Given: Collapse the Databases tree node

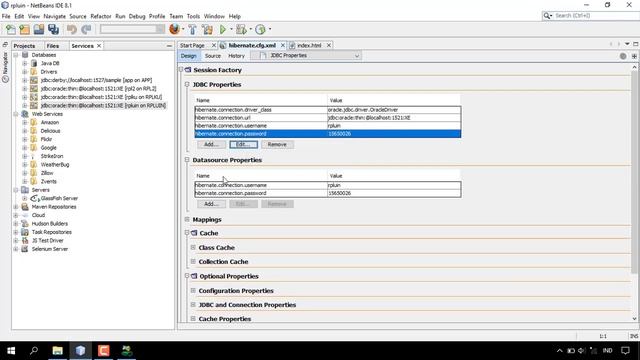Looking at the screenshot, I should click(16, 55).
